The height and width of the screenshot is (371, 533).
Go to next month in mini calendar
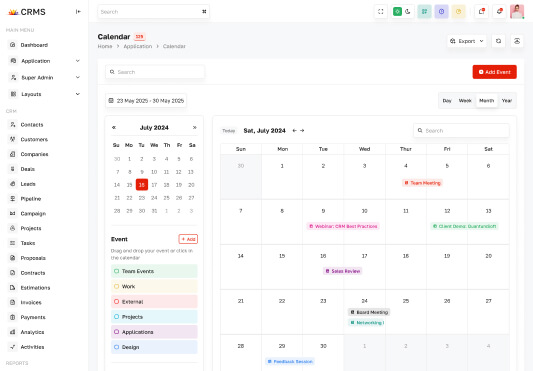click(194, 128)
